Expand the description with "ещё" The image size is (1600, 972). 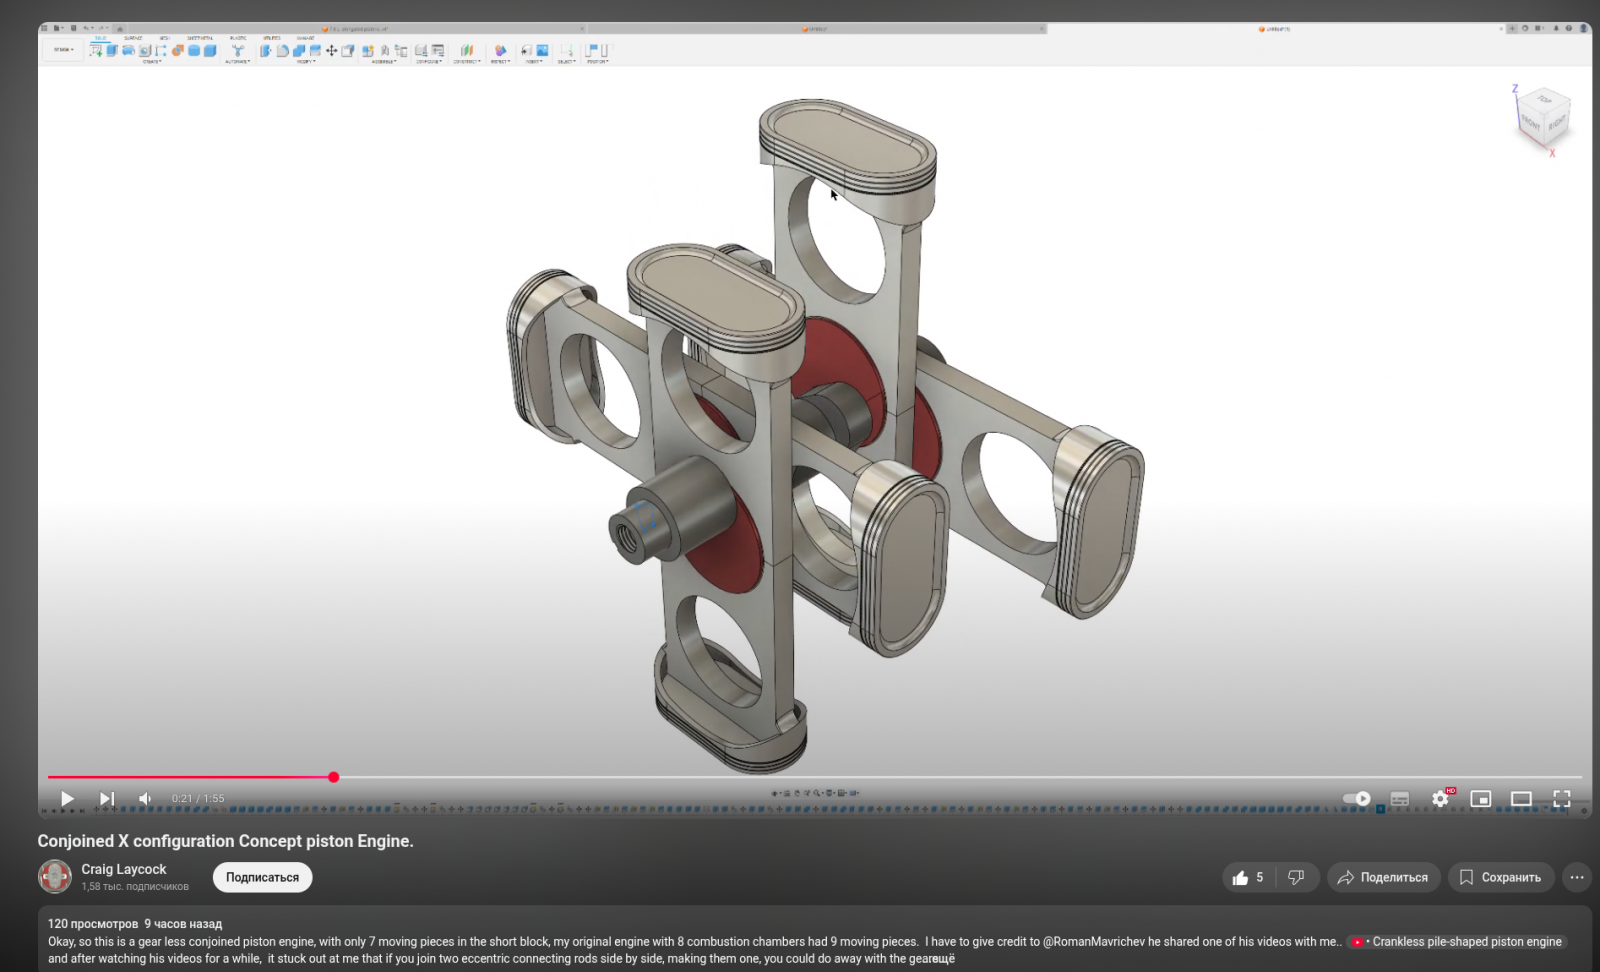click(x=943, y=959)
